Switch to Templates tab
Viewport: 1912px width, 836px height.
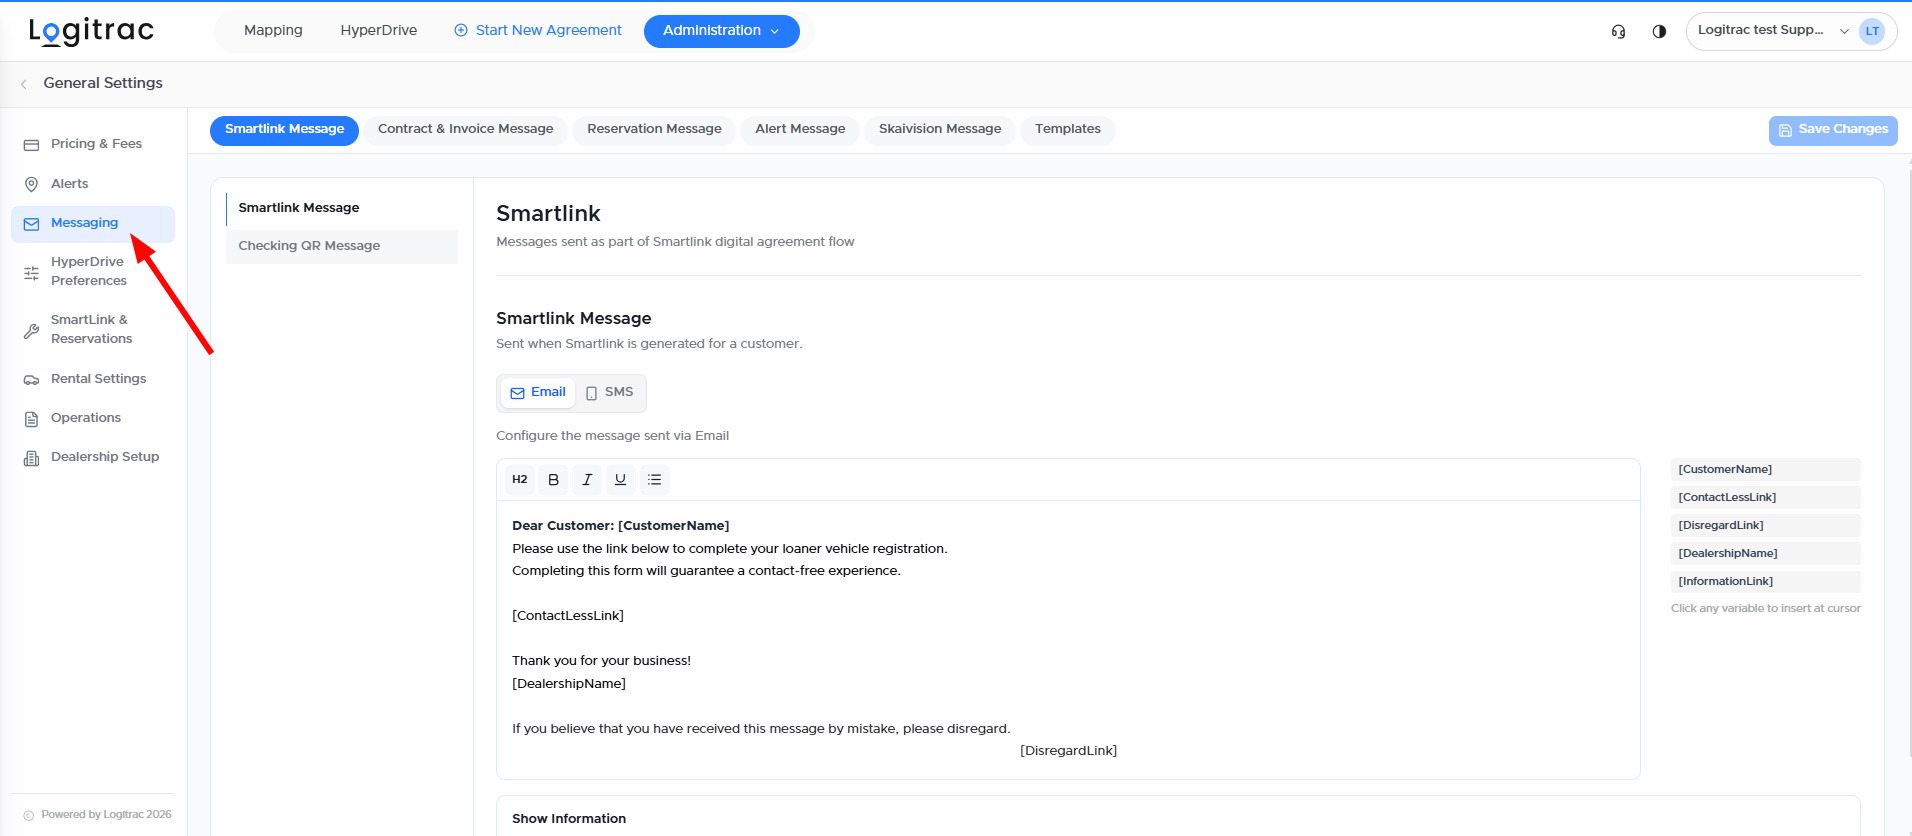point(1068,130)
